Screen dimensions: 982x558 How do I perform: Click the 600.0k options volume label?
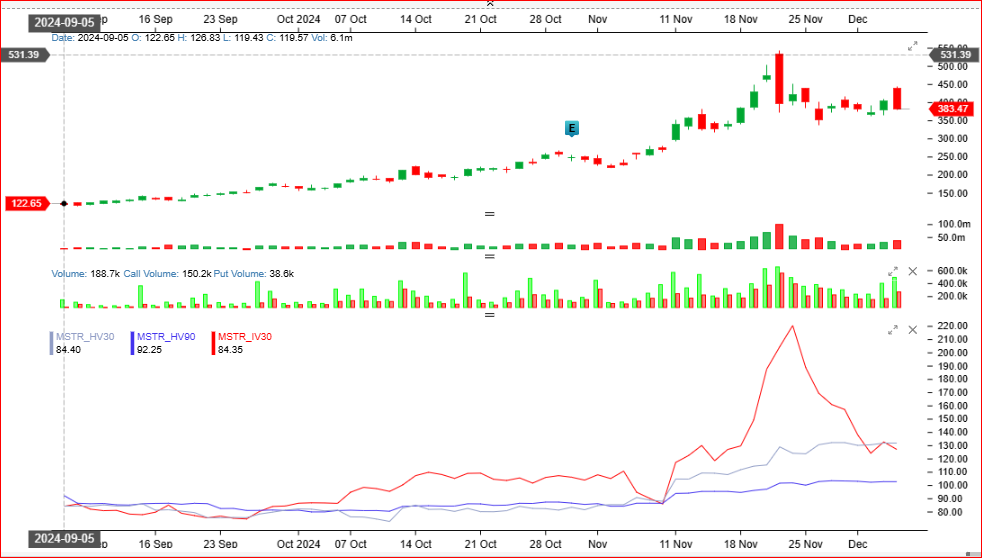[952, 271]
